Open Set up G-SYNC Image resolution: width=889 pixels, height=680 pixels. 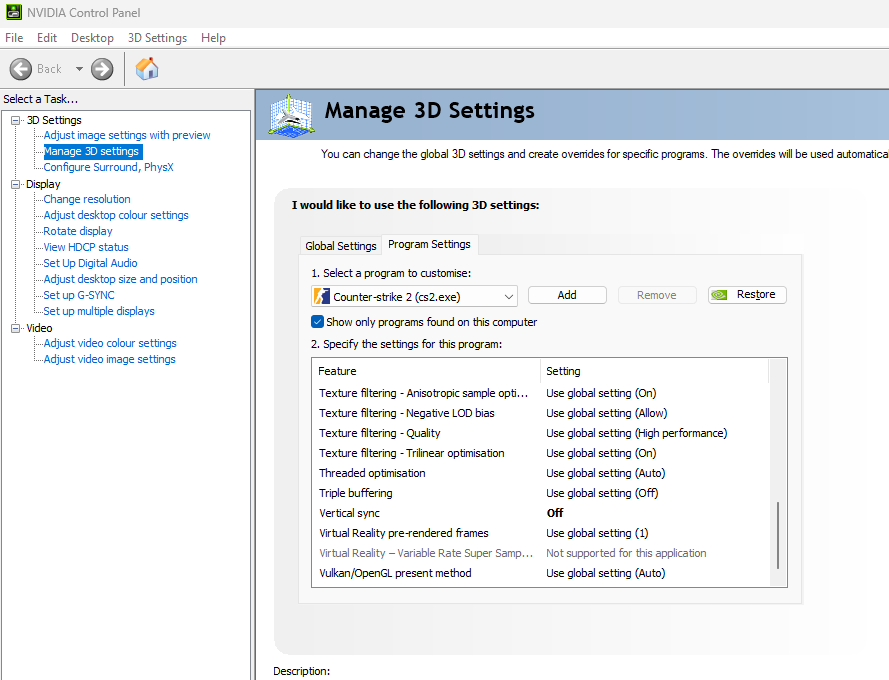click(79, 295)
